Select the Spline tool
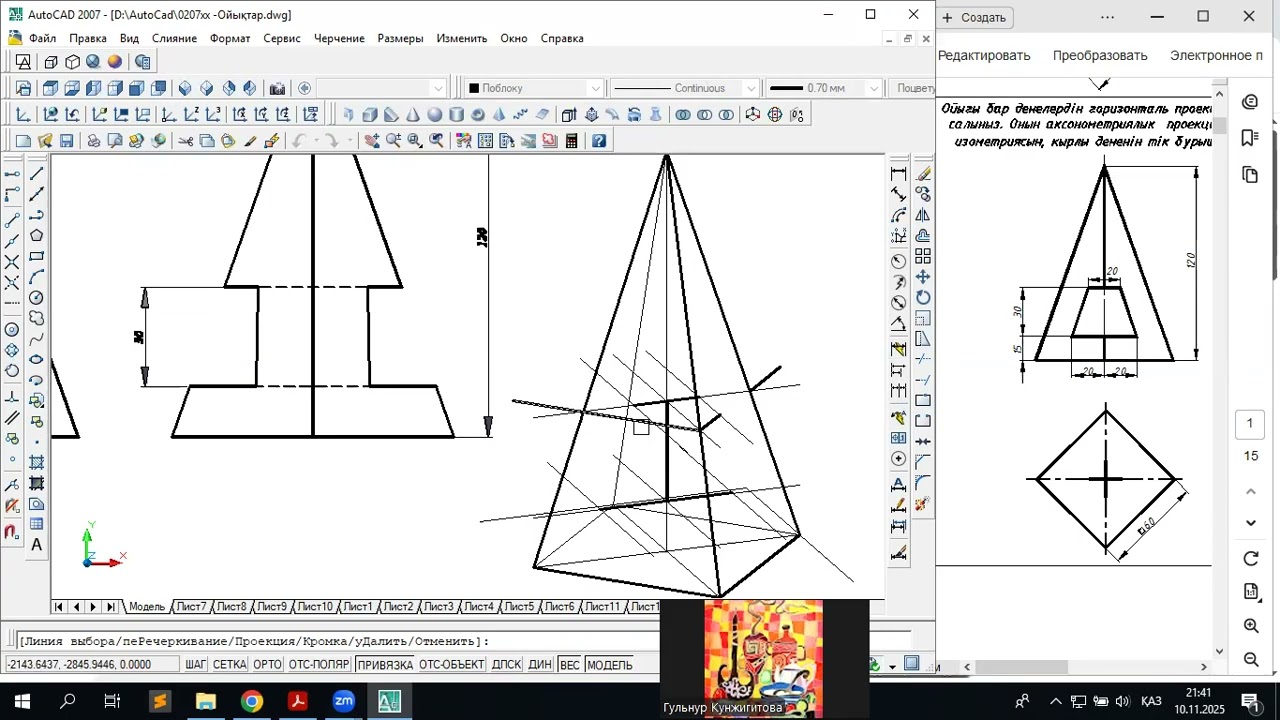The width and height of the screenshot is (1280, 720). click(x=37, y=339)
